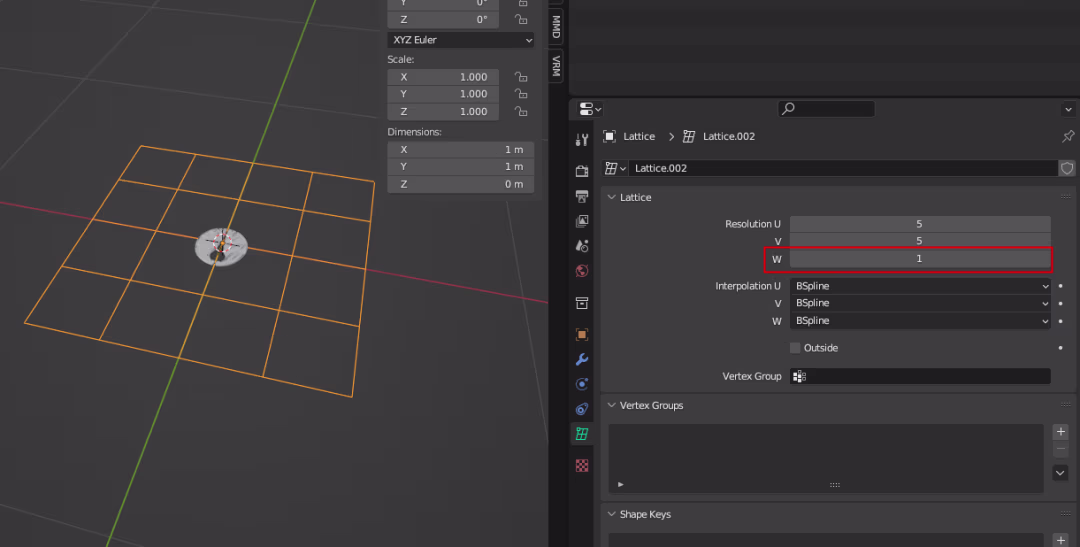The image size is (1080, 547).
Task: Open the Properties editor type dropdown
Action: point(590,109)
